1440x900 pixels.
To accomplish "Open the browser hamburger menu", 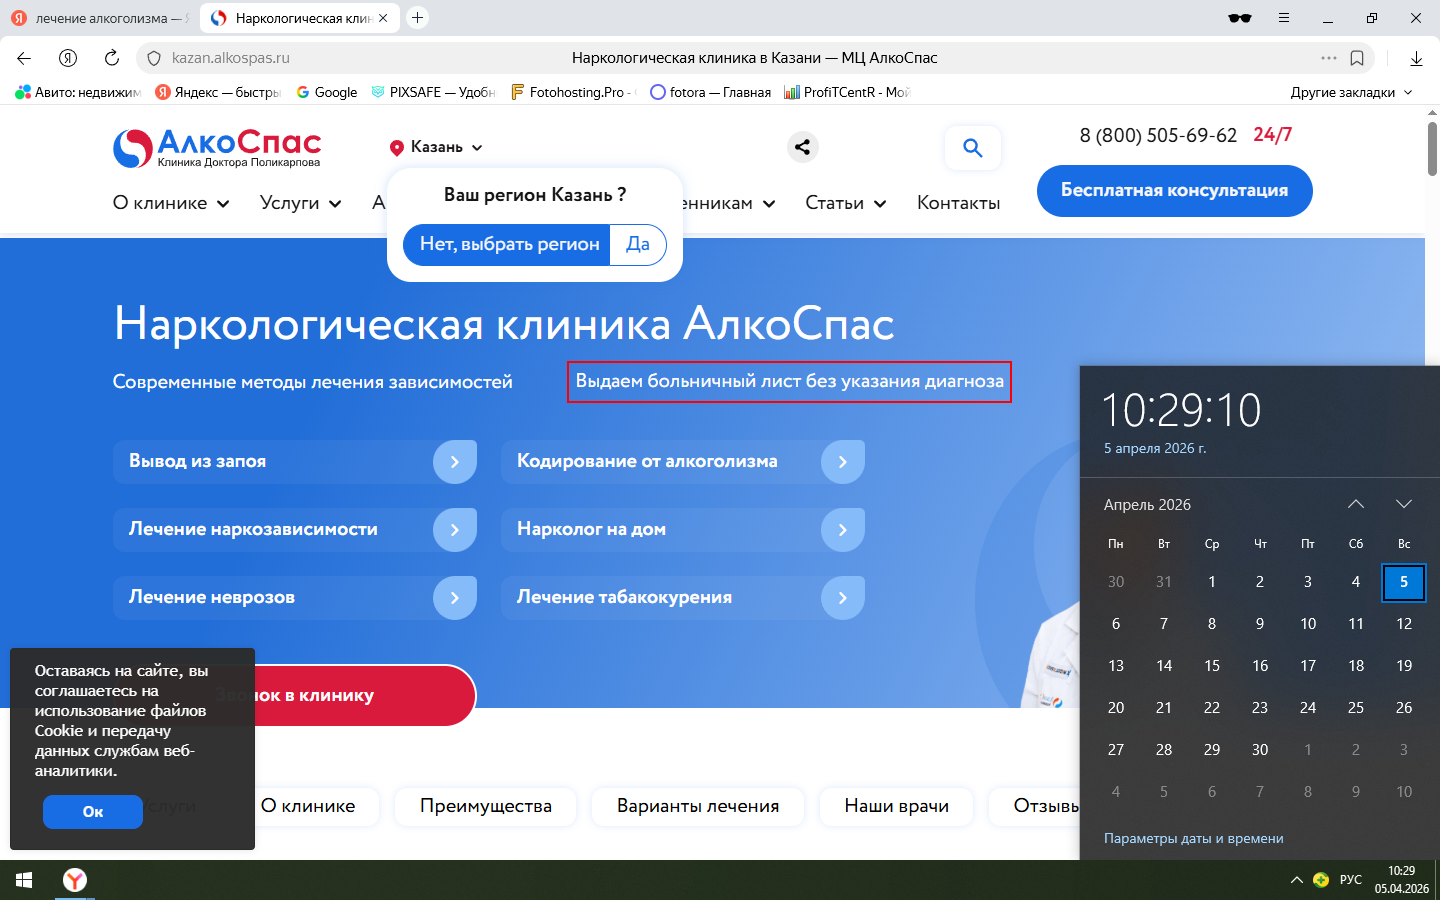I will tap(1284, 18).
